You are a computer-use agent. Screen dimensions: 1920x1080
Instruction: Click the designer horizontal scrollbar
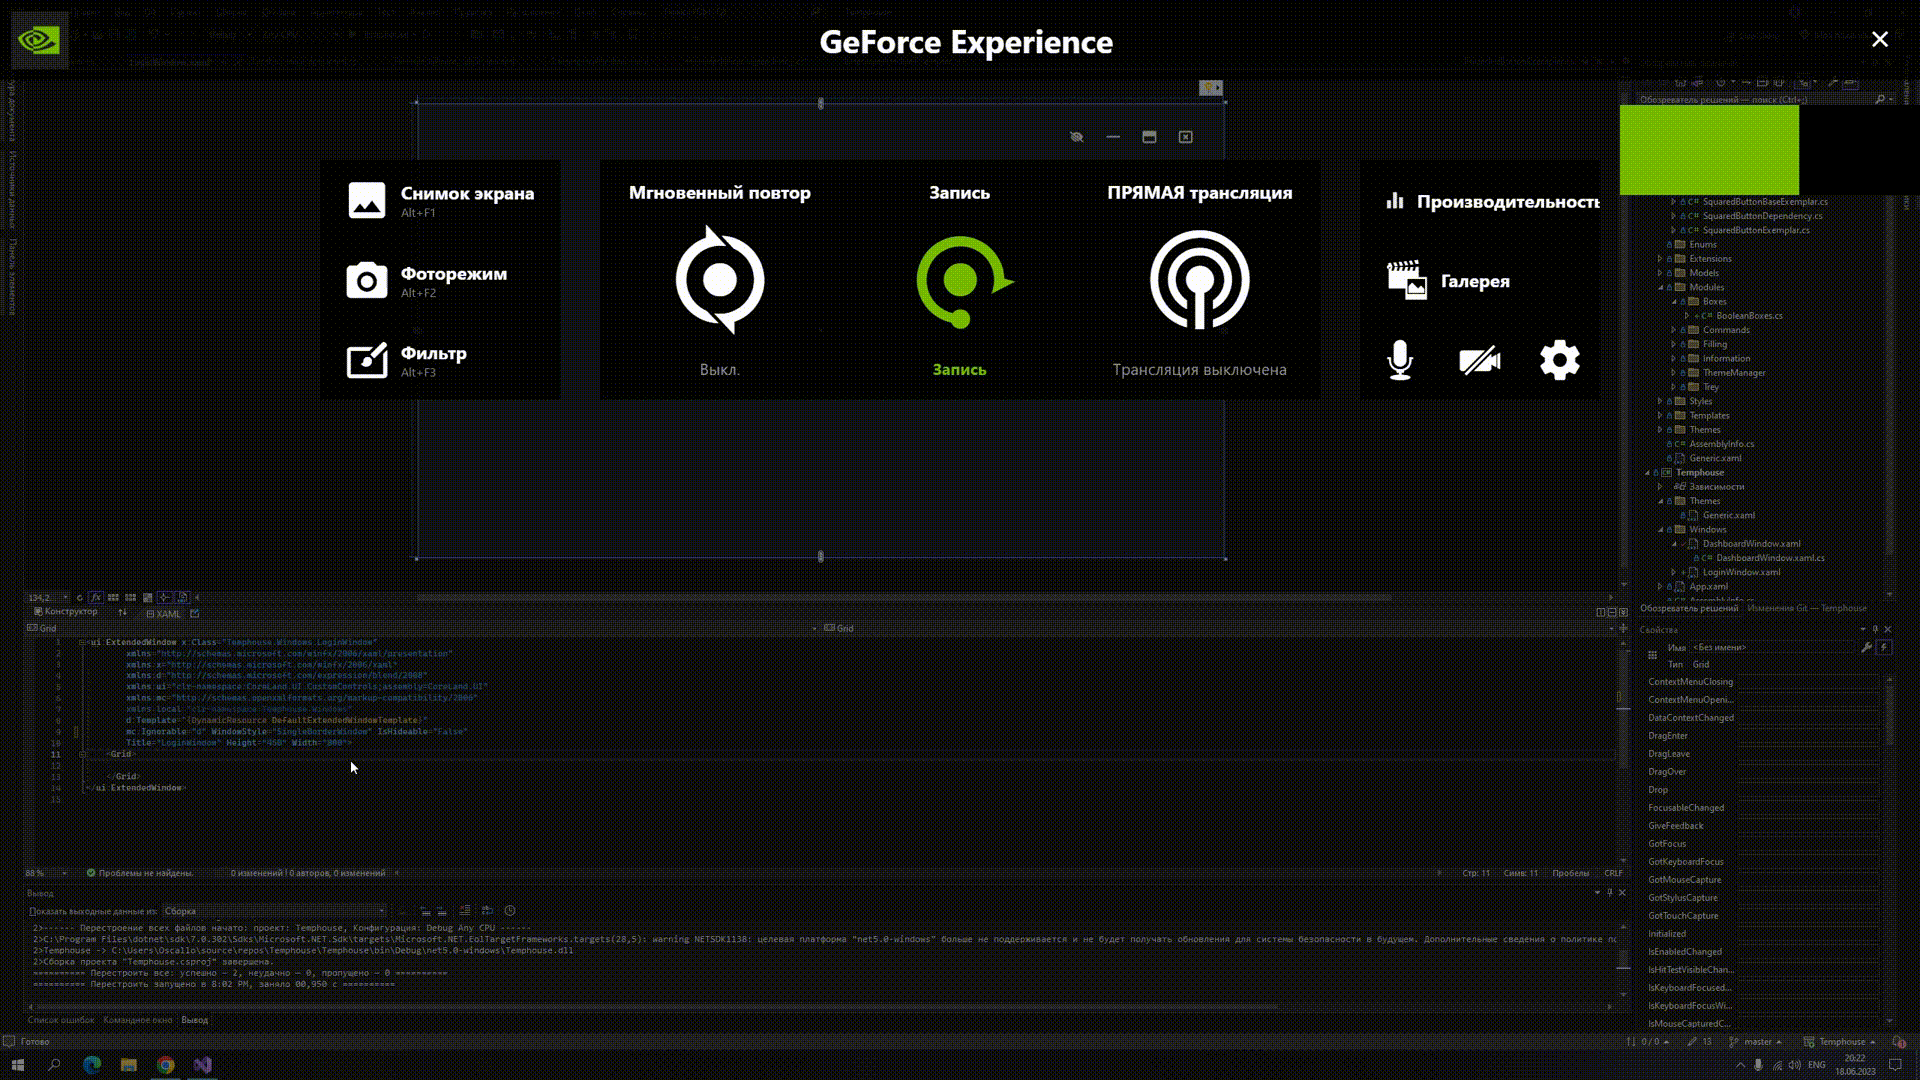coord(903,598)
